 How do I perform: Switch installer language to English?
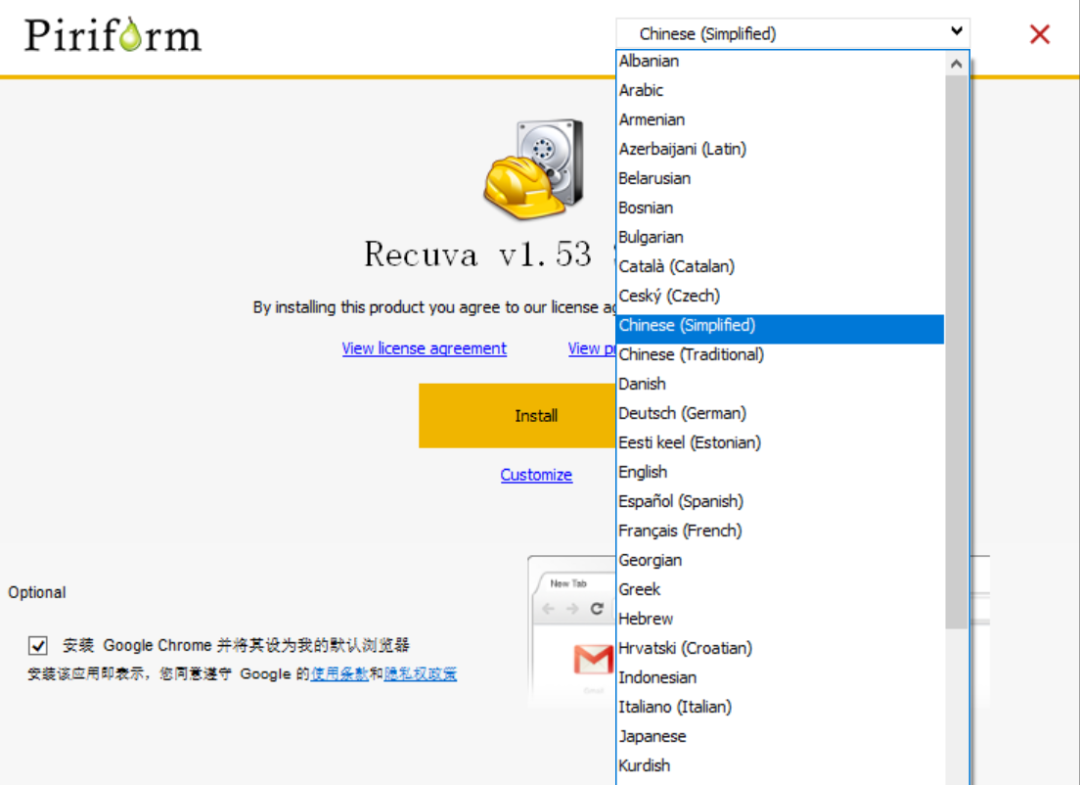tap(780, 472)
